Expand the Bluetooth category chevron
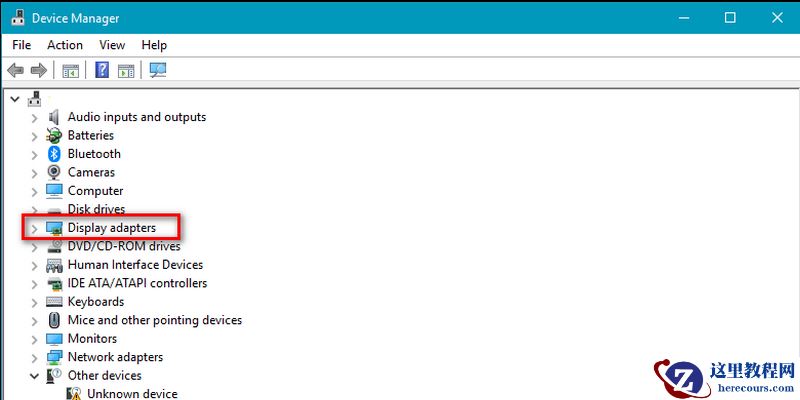Screen dimensions: 800x400 click(x=34, y=155)
